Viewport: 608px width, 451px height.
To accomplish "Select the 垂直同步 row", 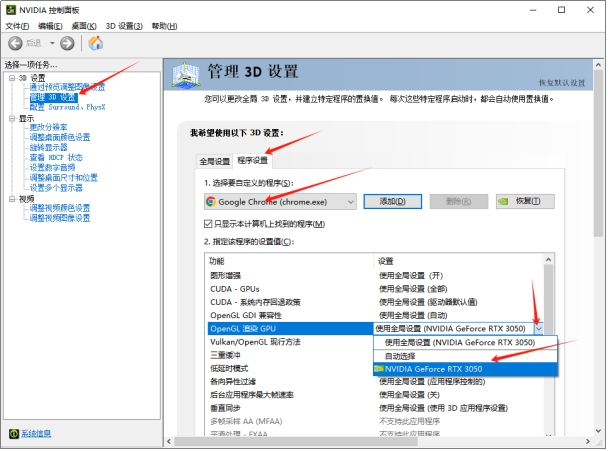I will click(x=374, y=408).
